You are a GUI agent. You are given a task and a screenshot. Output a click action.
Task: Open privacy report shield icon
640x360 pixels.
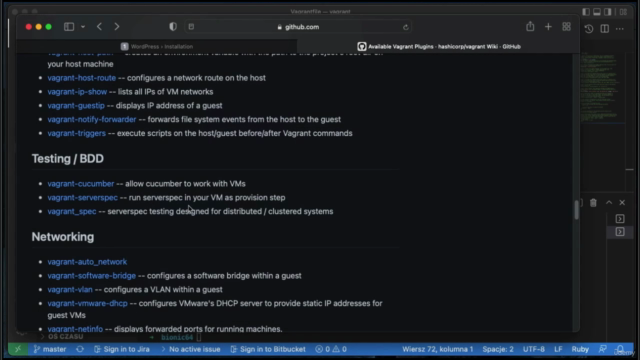(173, 27)
